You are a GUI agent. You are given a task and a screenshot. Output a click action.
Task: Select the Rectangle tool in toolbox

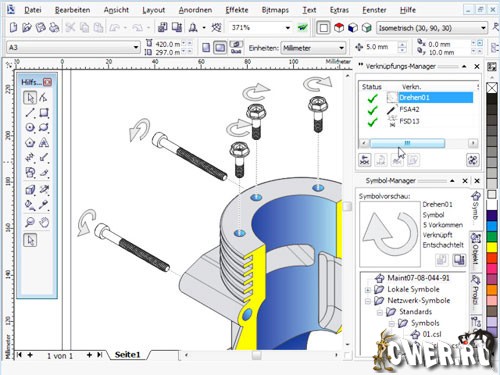tap(44, 113)
